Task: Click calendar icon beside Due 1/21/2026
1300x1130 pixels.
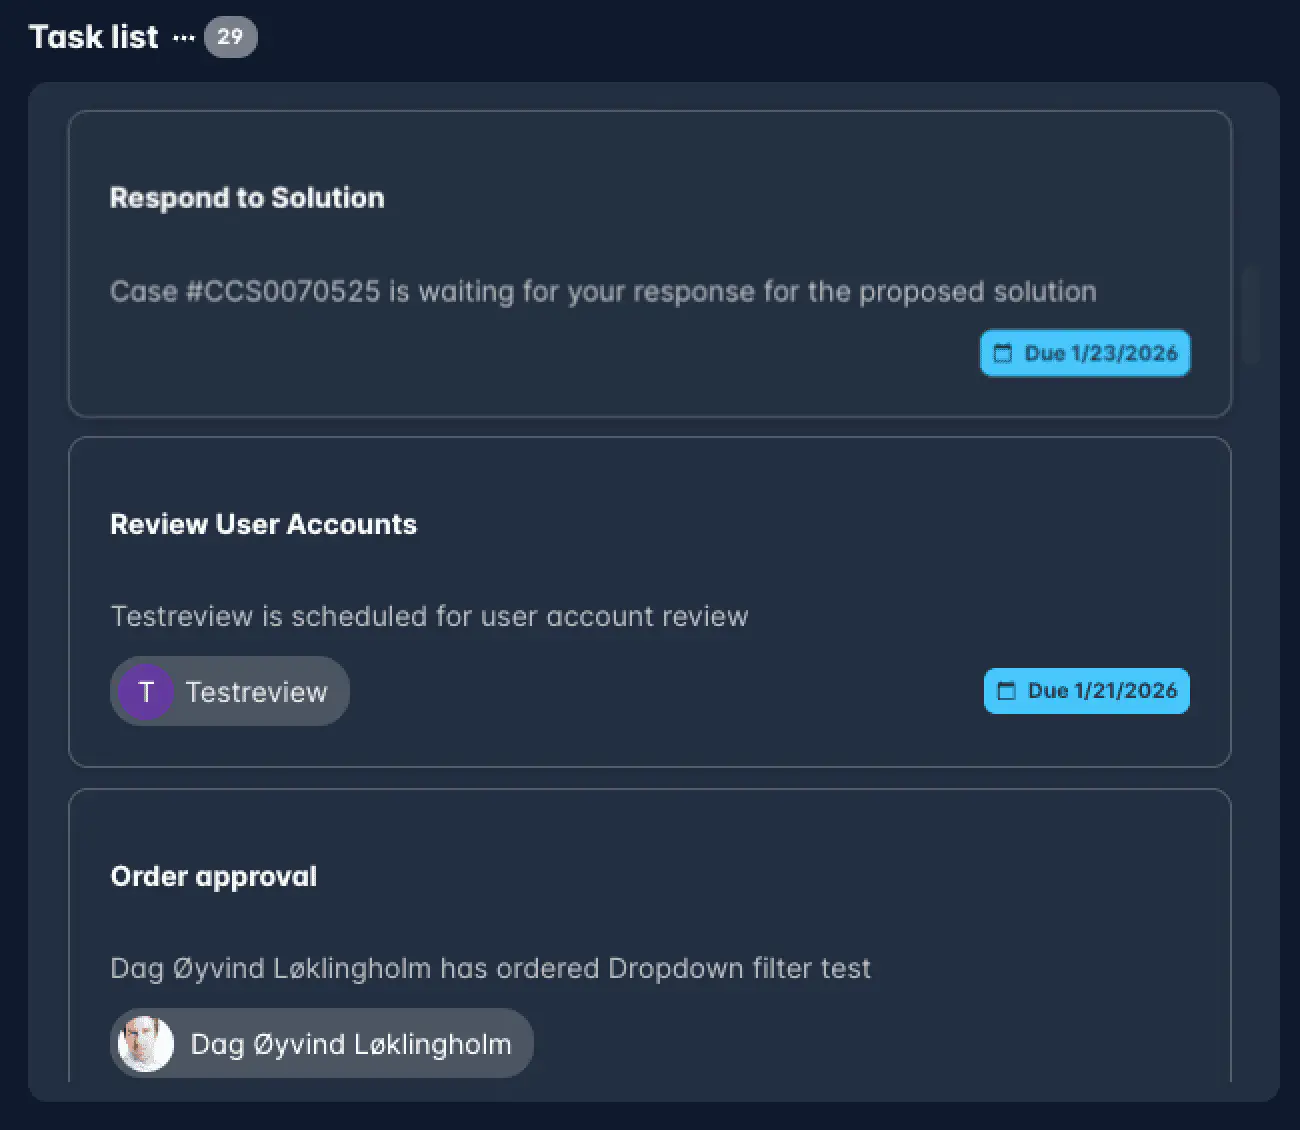Action: click(1006, 691)
